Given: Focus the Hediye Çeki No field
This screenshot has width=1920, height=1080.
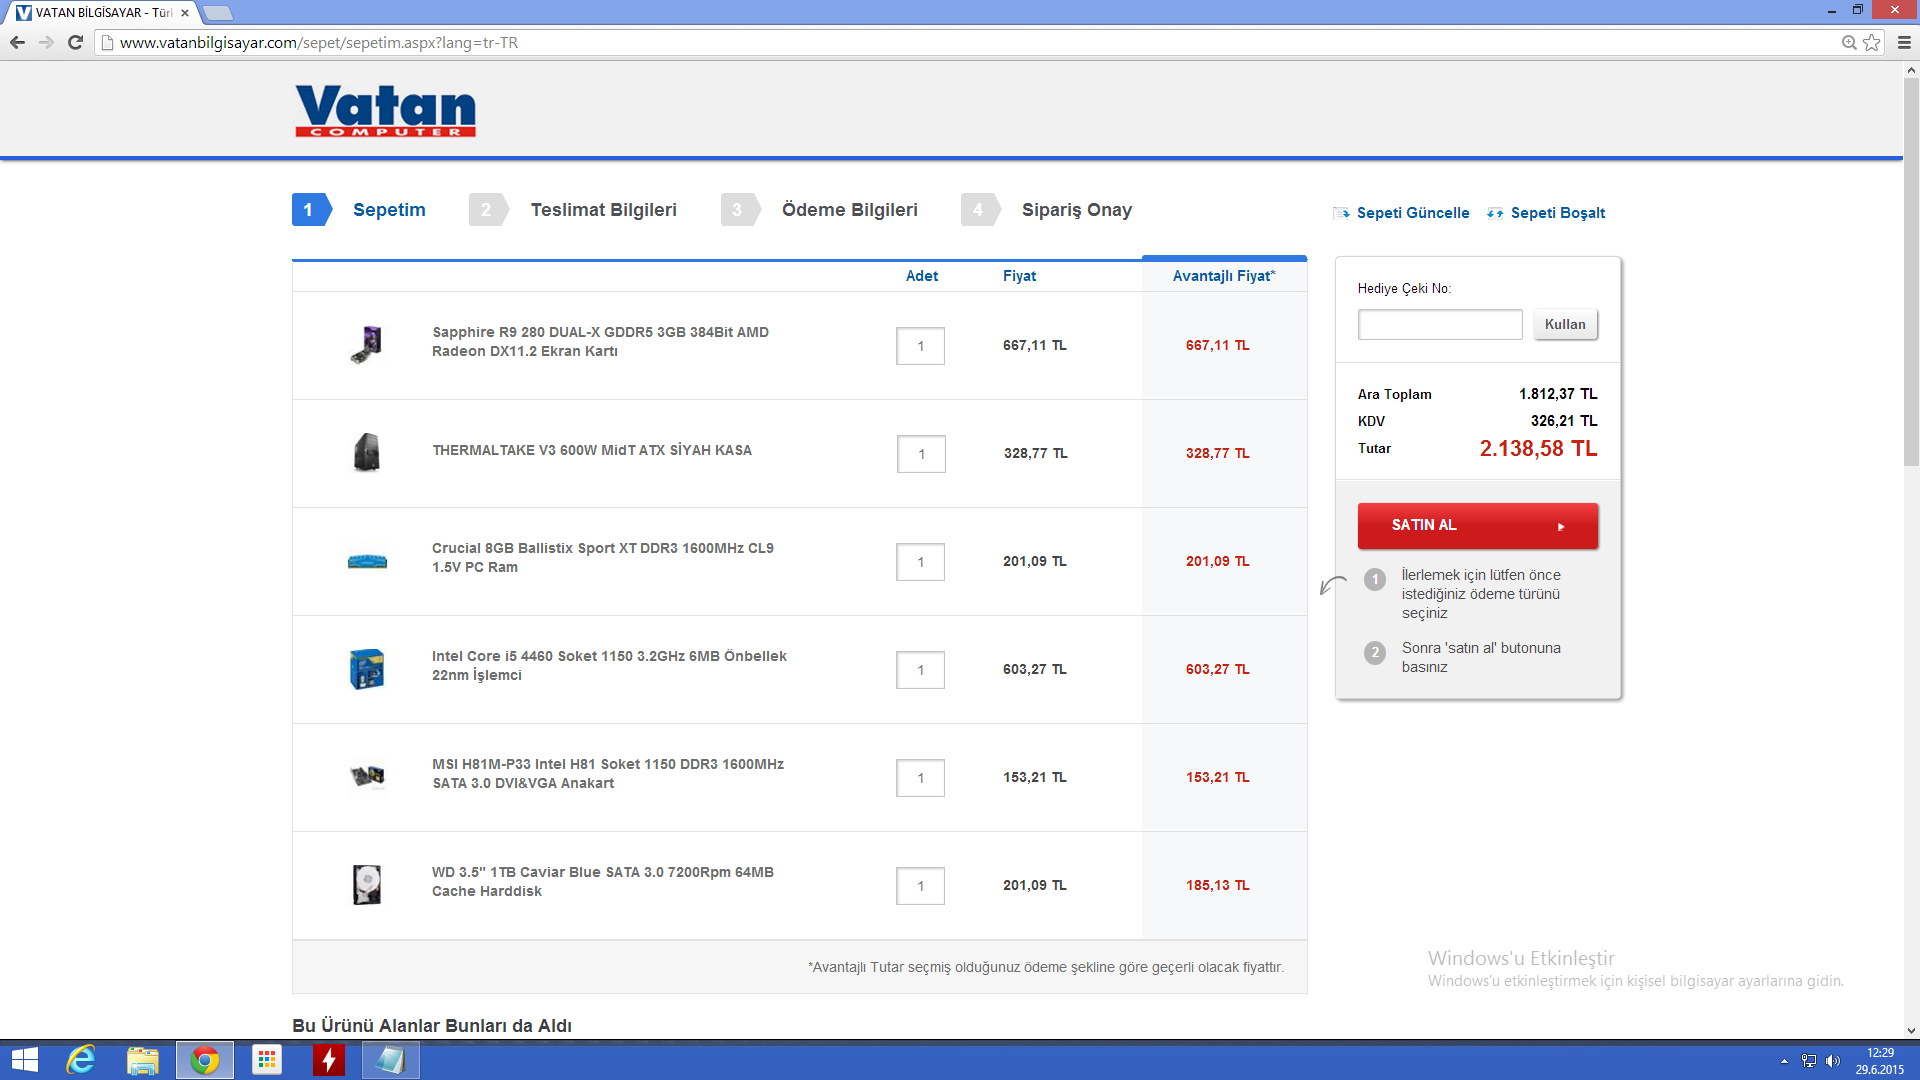Looking at the screenshot, I should (1439, 324).
